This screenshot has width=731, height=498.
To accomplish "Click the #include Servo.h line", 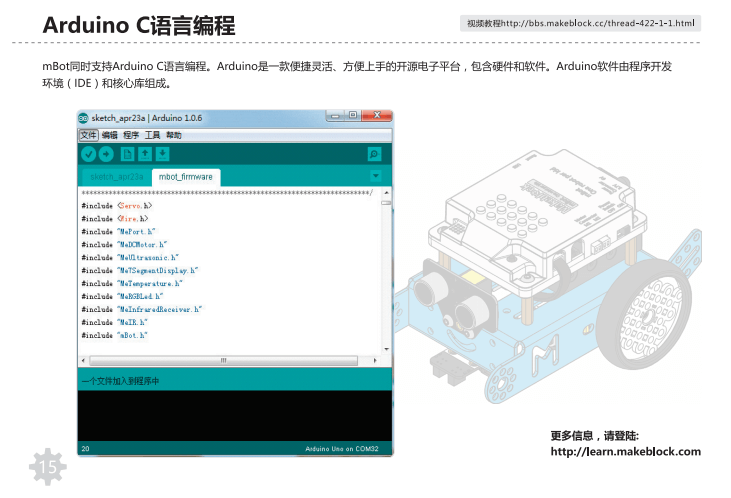I will coord(117,206).
